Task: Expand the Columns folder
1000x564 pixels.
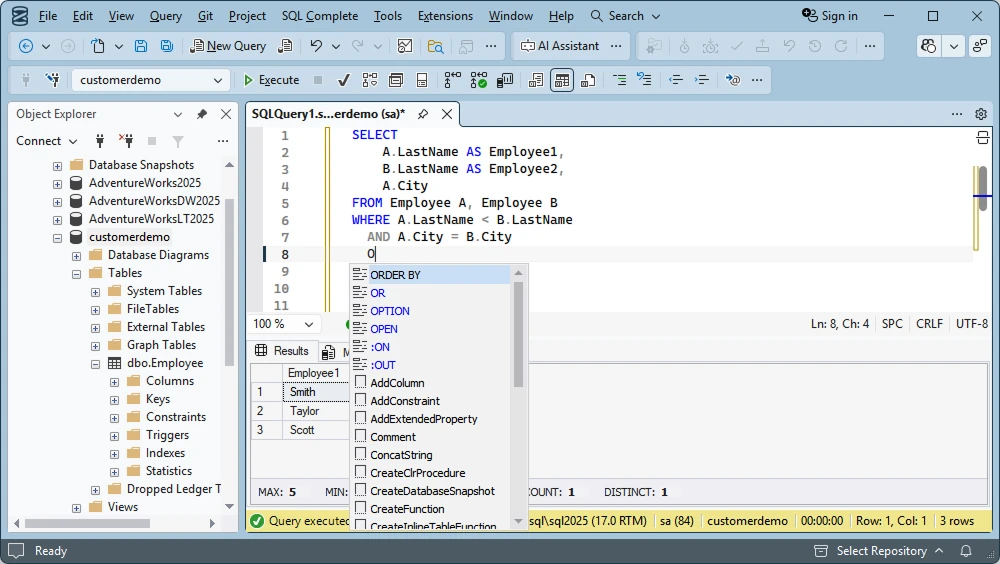Action: 115,382
